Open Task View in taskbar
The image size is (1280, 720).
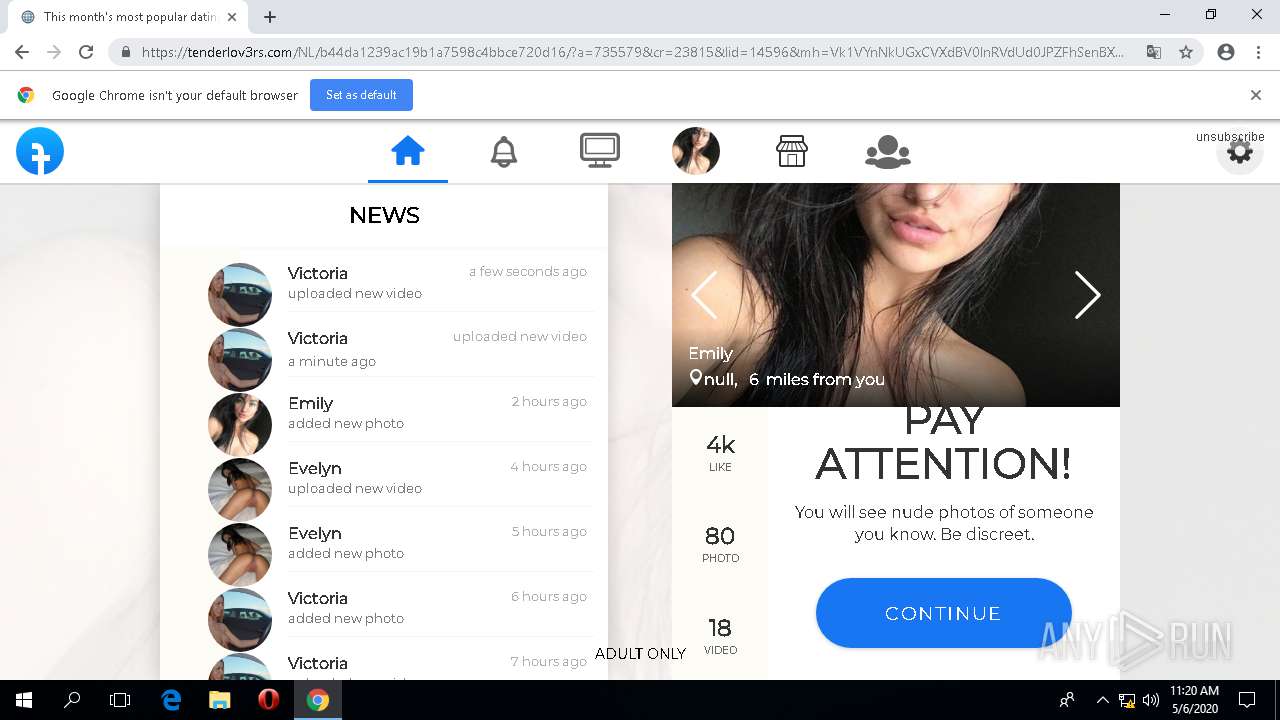click(120, 700)
